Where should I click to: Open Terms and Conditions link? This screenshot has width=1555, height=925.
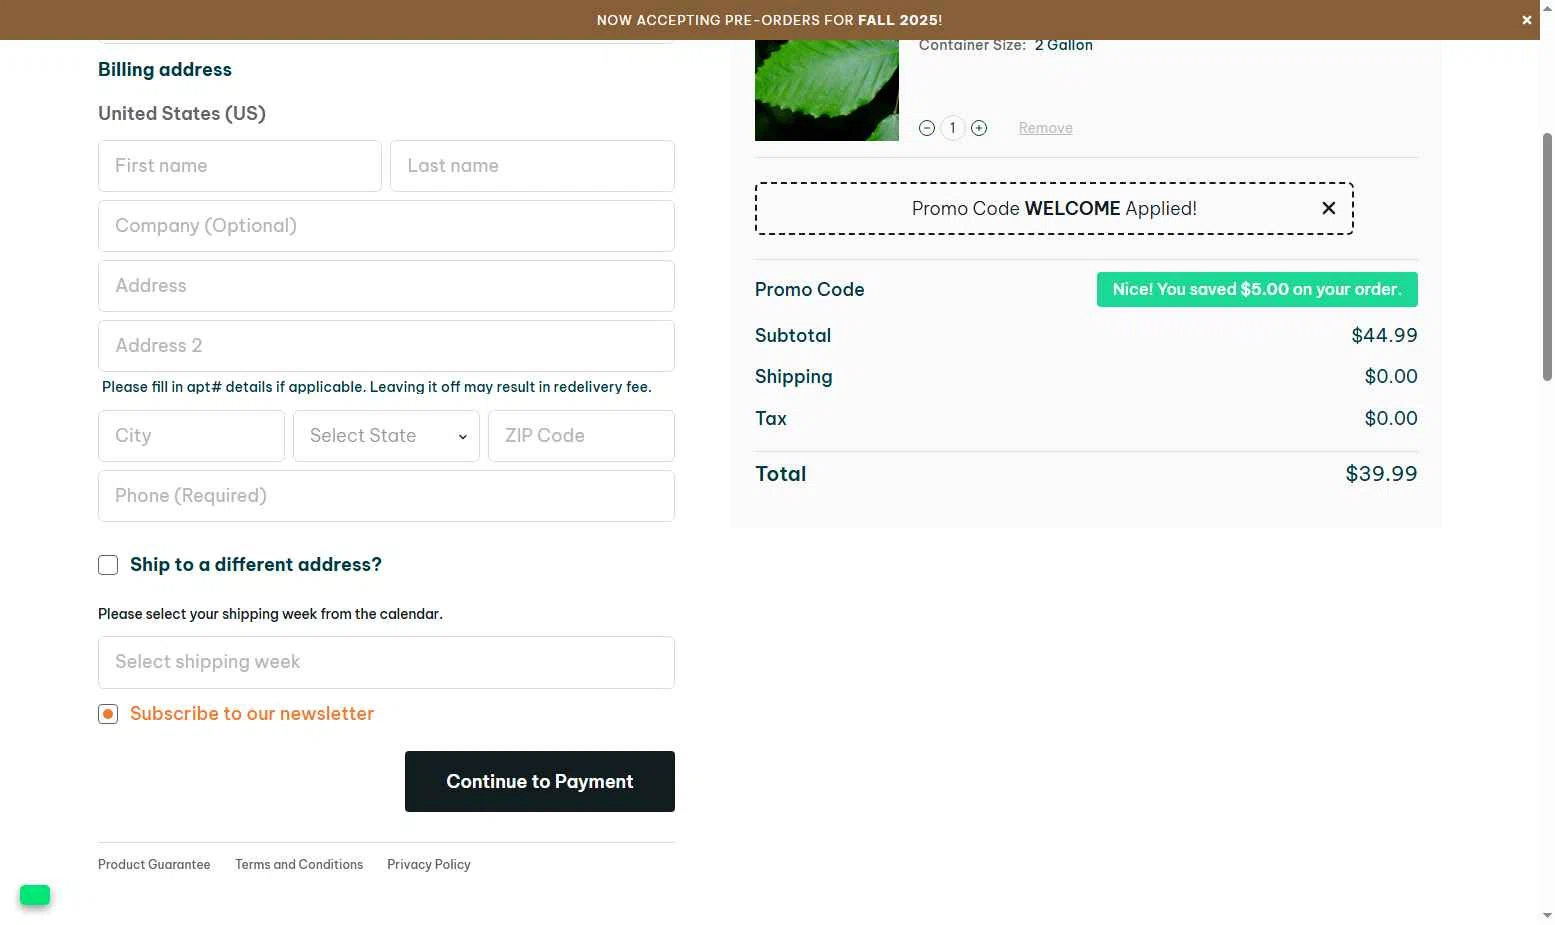(299, 864)
